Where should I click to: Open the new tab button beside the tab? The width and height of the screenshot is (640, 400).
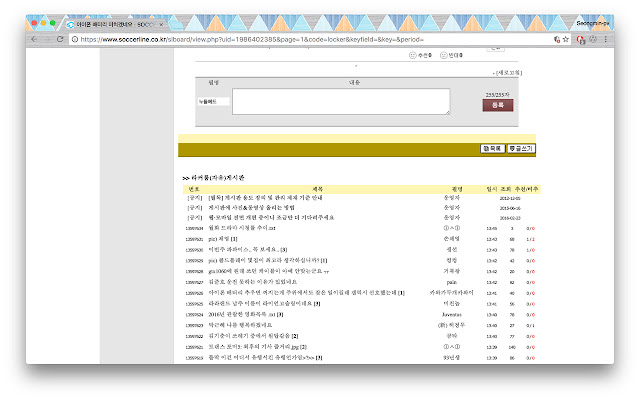point(176,24)
